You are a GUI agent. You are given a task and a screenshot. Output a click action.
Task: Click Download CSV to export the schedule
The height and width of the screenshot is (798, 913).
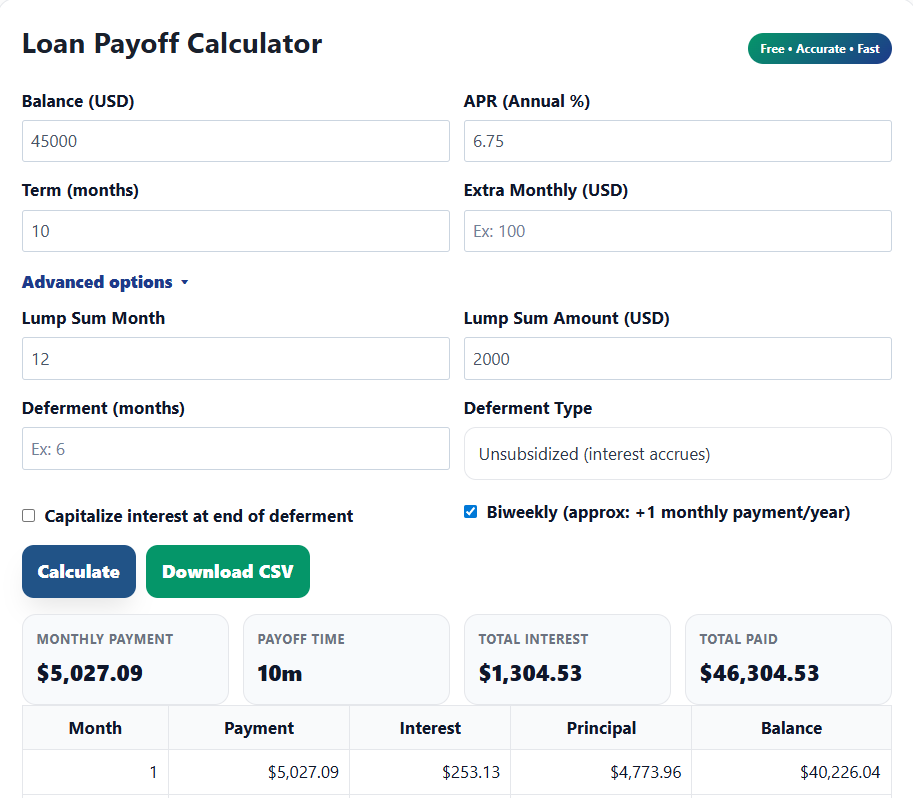pyautogui.click(x=227, y=571)
